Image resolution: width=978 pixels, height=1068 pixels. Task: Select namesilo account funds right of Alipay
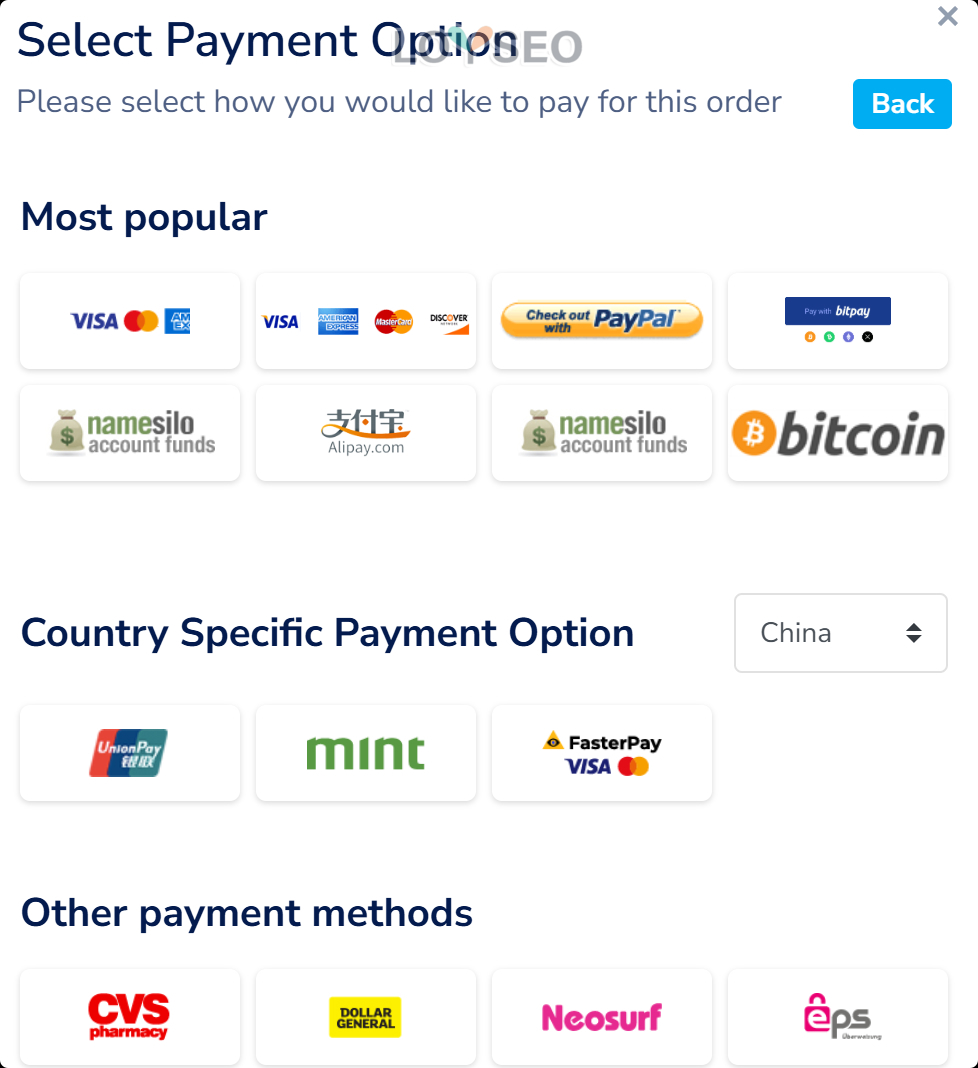click(602, 433)
